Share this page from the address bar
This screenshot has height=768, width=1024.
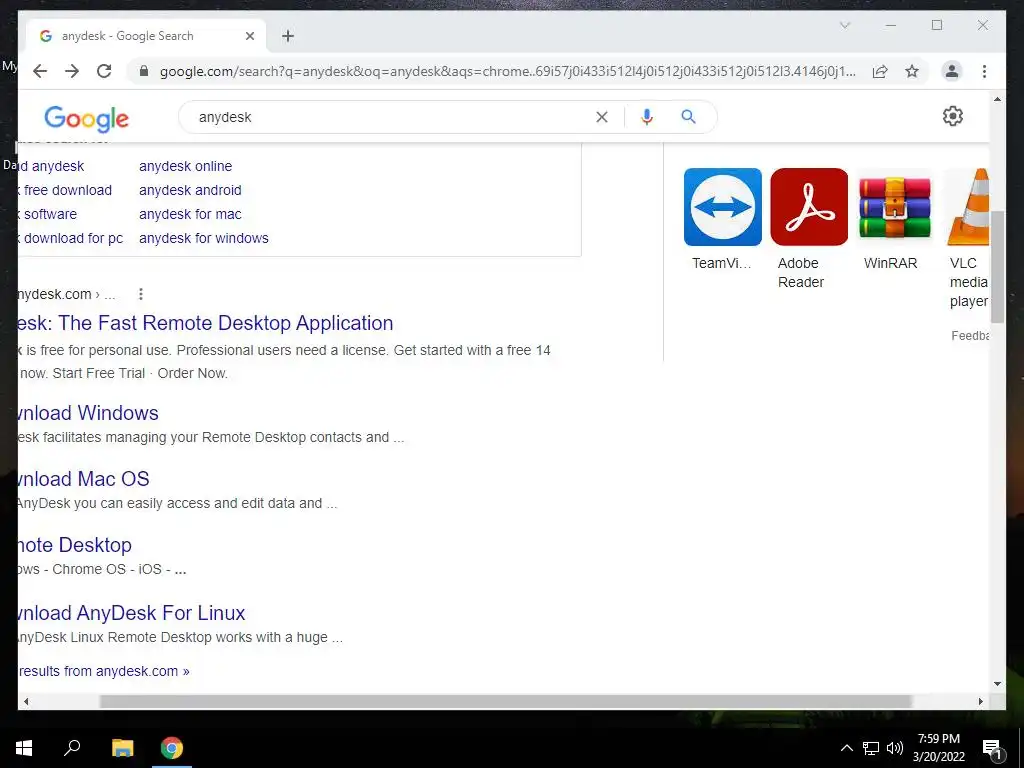click(880, 71)
